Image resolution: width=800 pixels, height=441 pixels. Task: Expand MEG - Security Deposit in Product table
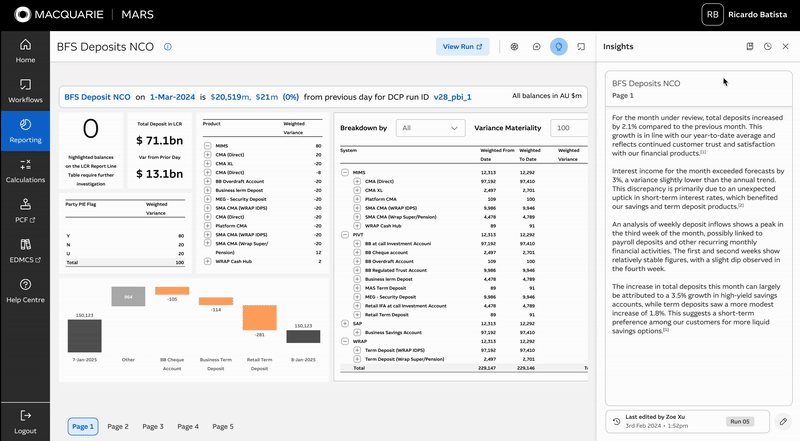tap(208, 199)
